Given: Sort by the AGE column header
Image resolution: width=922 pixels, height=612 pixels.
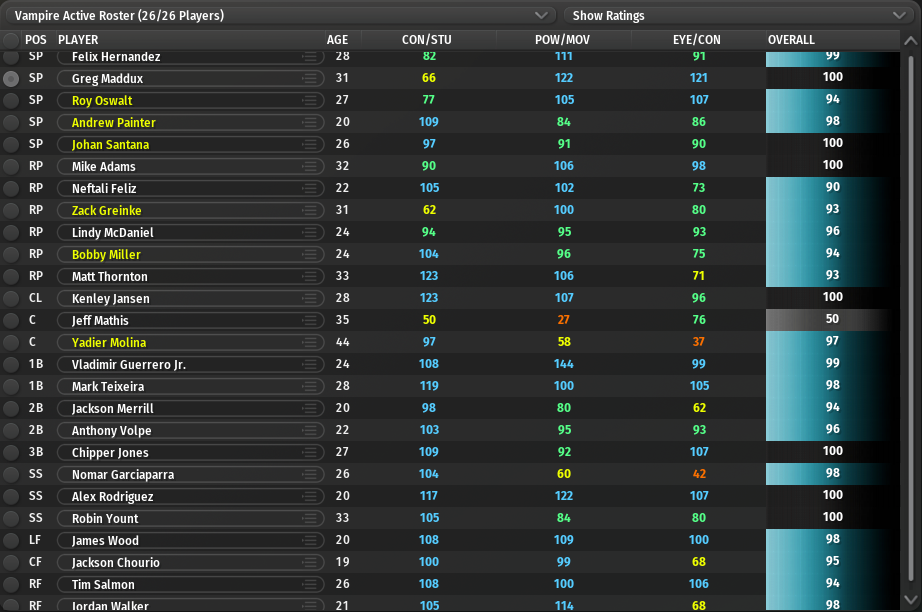Looking at the screenshot, I should tap(337, 40).
